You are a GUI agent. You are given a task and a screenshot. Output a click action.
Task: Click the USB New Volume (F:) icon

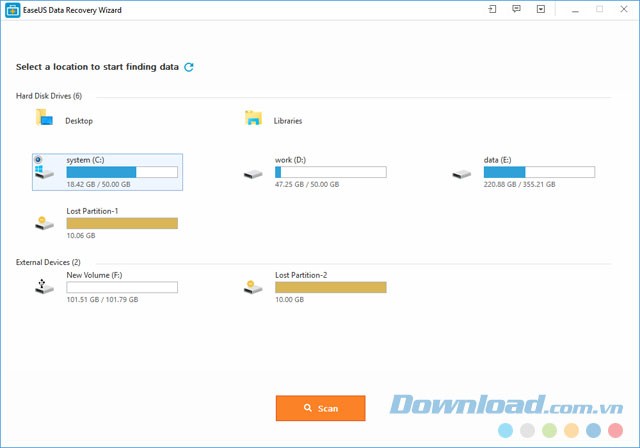point(44,287)
